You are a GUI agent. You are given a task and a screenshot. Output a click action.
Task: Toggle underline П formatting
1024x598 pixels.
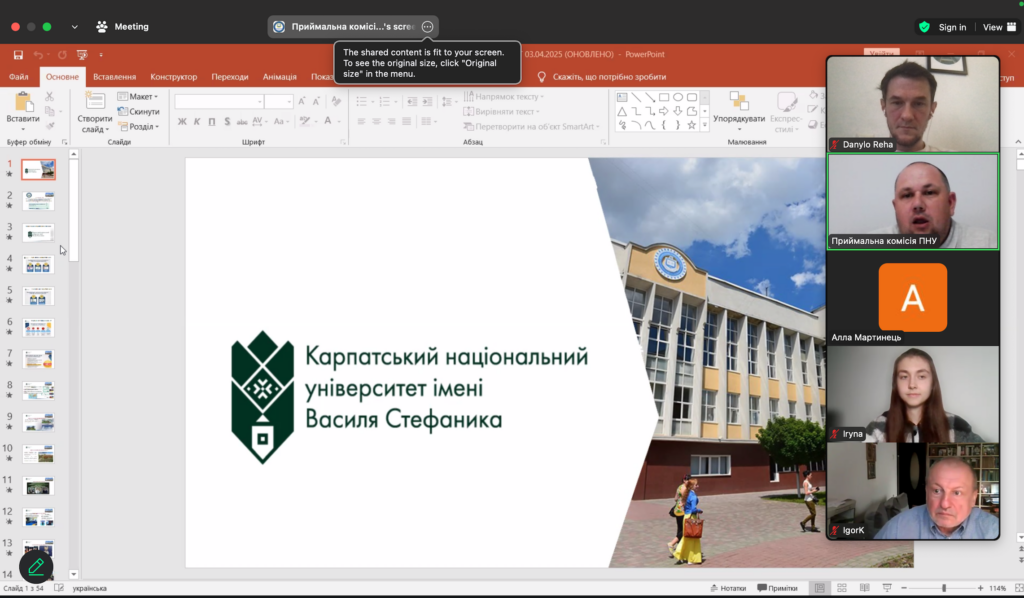pyautogui.click(x=212, y=121)
